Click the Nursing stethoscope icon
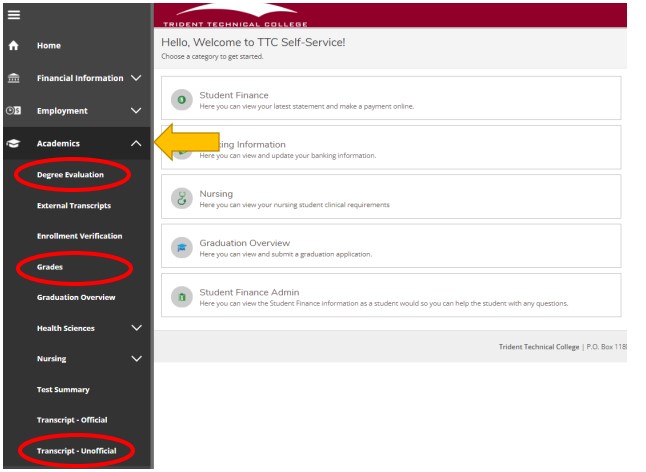 pos(181,197)
